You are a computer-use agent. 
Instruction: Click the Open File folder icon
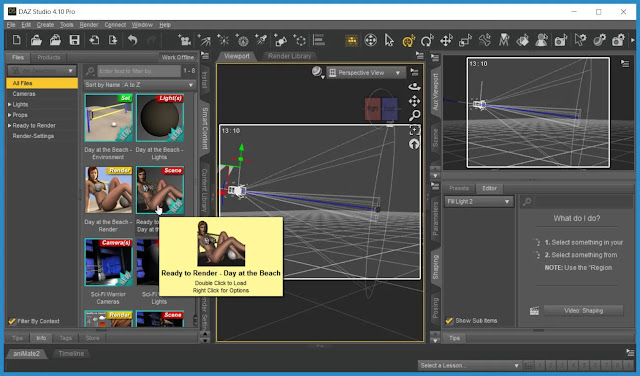click(36, 40)
